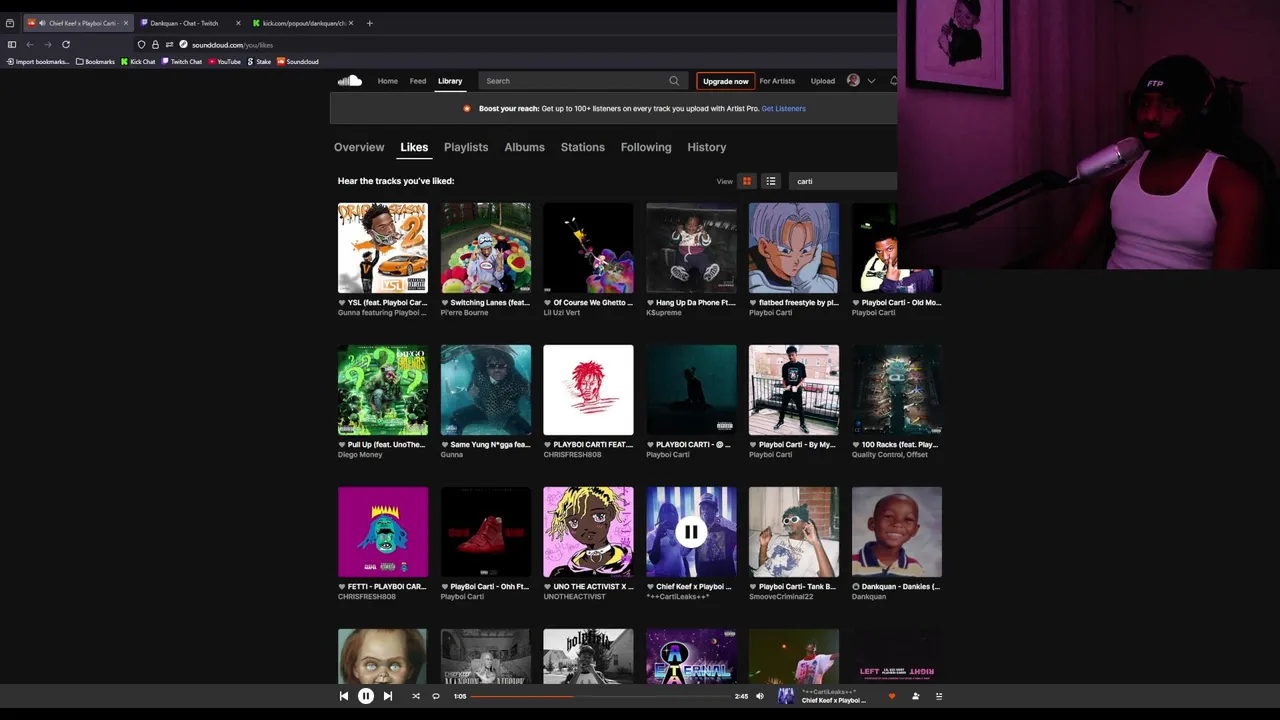Skip to previous track in player bar

point(344,696)
